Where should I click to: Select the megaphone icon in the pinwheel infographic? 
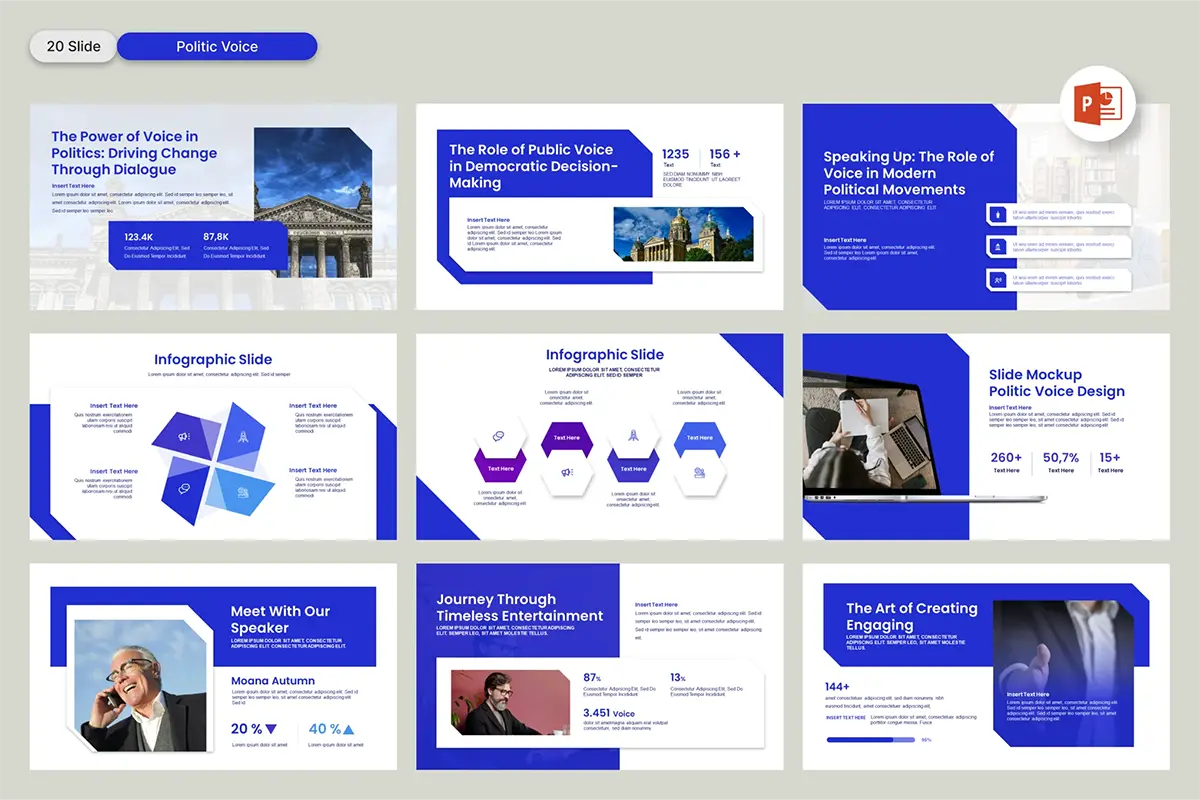pos(184,436)
